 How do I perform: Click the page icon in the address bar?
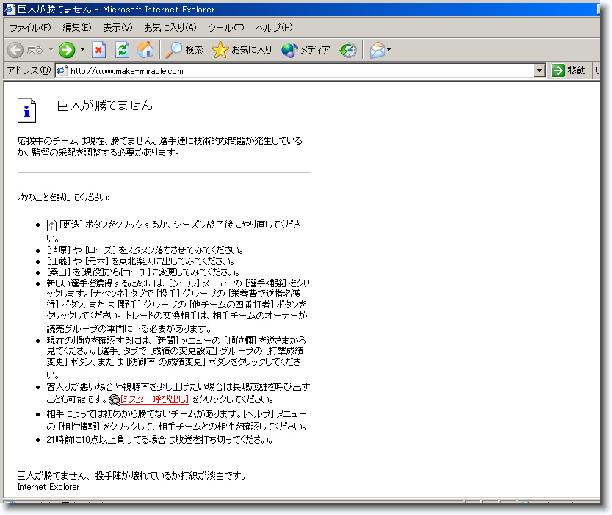[62, 71]
